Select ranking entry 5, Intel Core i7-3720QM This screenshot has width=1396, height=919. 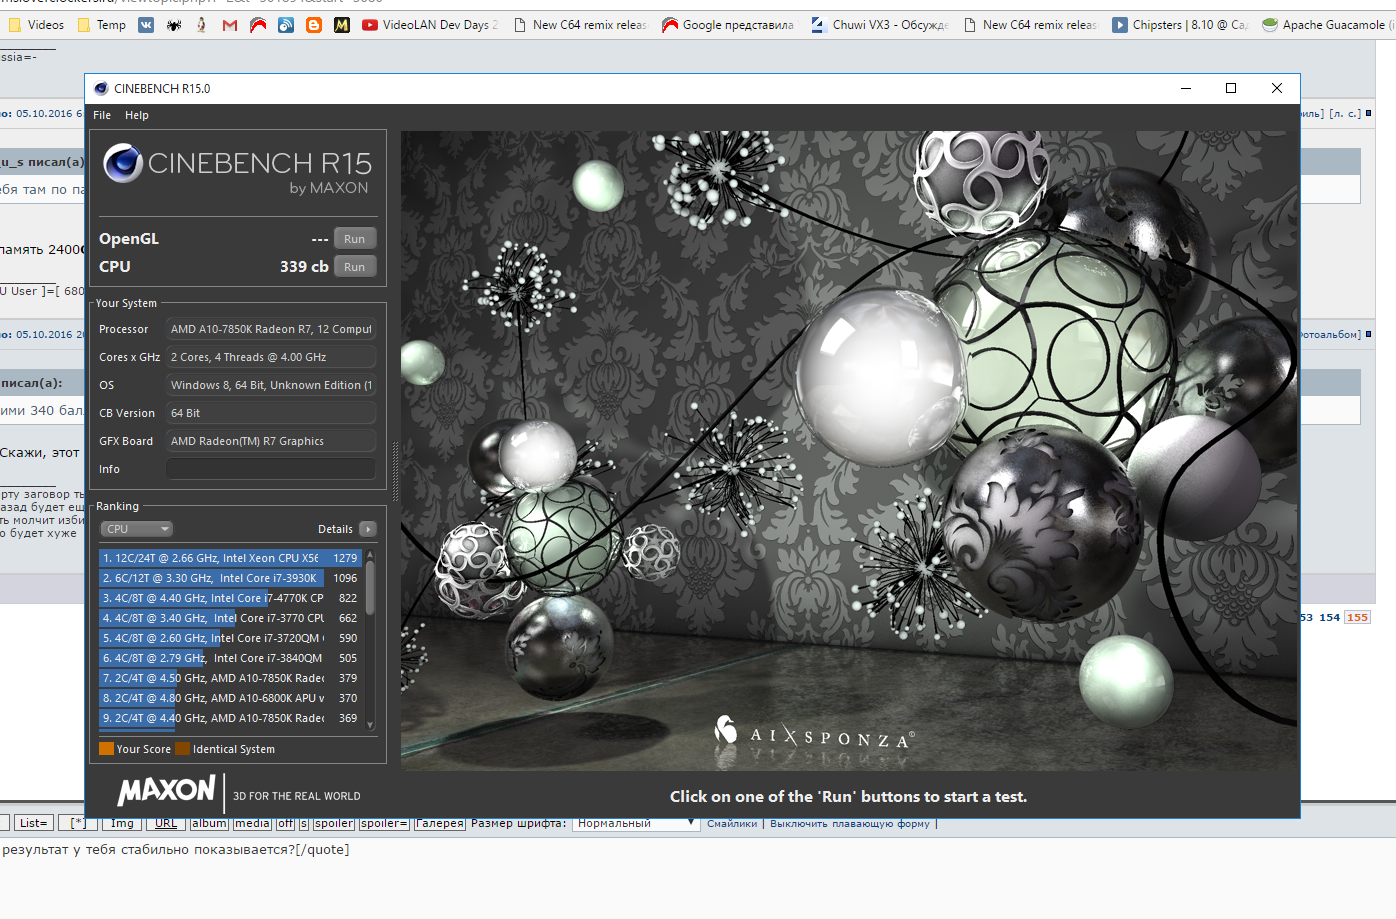pyautogui.click(x=229, y=638)
